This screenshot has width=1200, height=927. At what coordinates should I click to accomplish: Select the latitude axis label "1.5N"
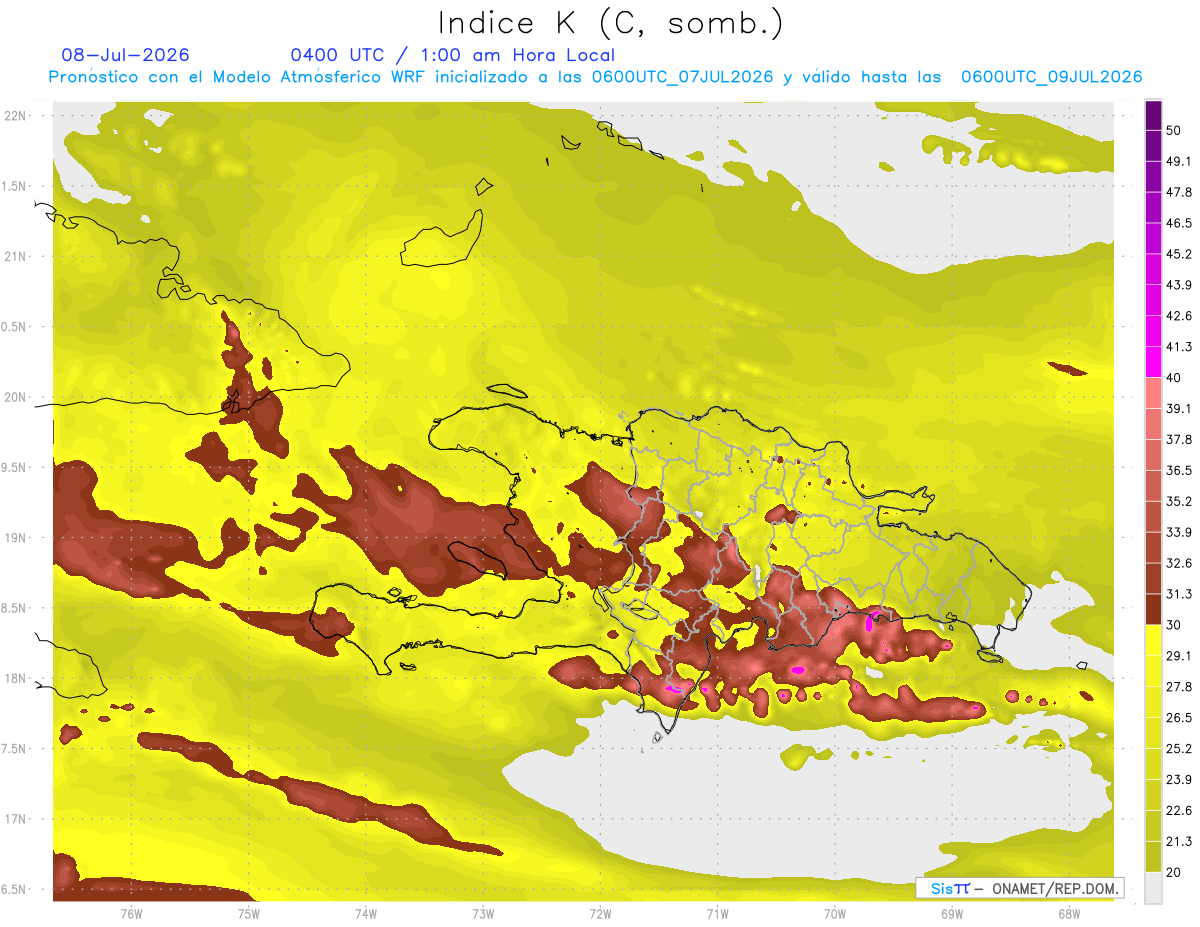(15, 186)
